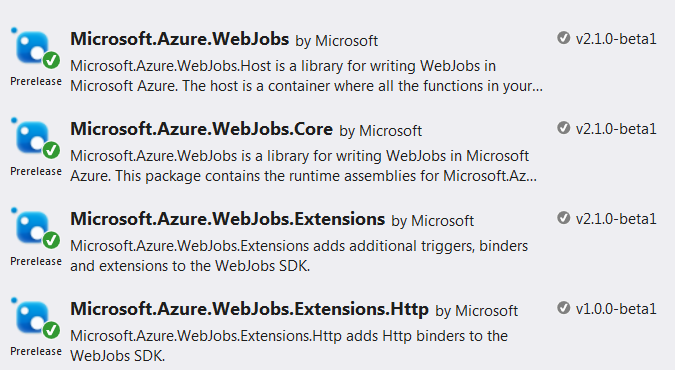Click installed checkmark icon beside WebJobs.Extensions version
Image resolution: width=675 pixels, height=370 pixels.
click(563, 218)
